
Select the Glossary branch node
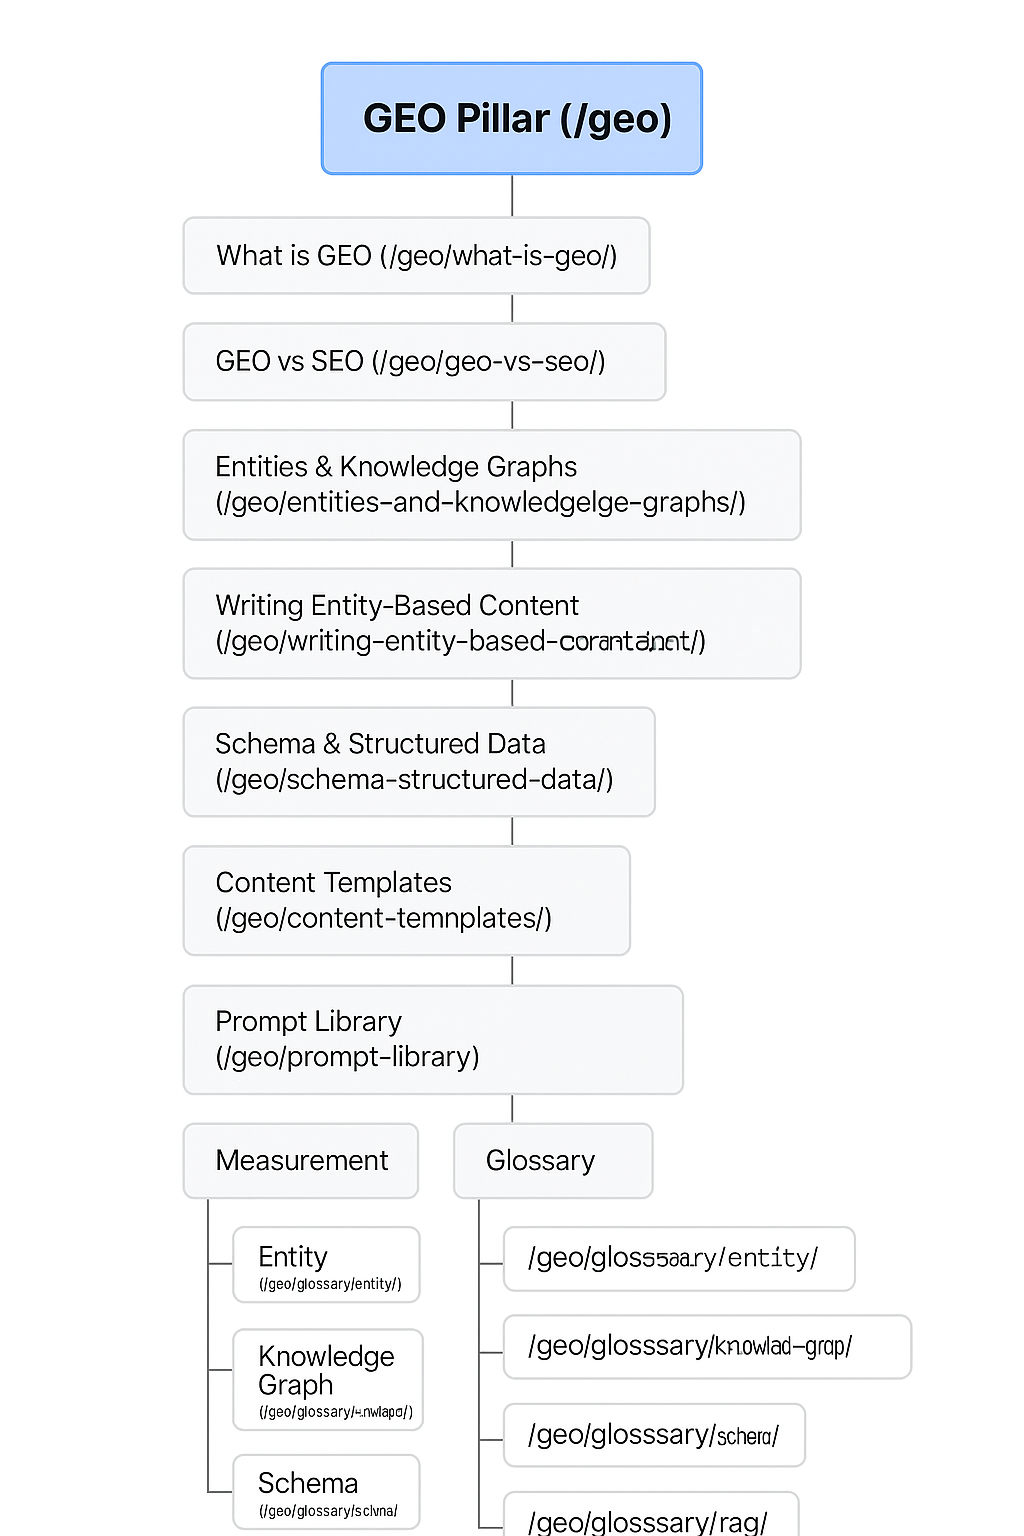coord(553,1161)
